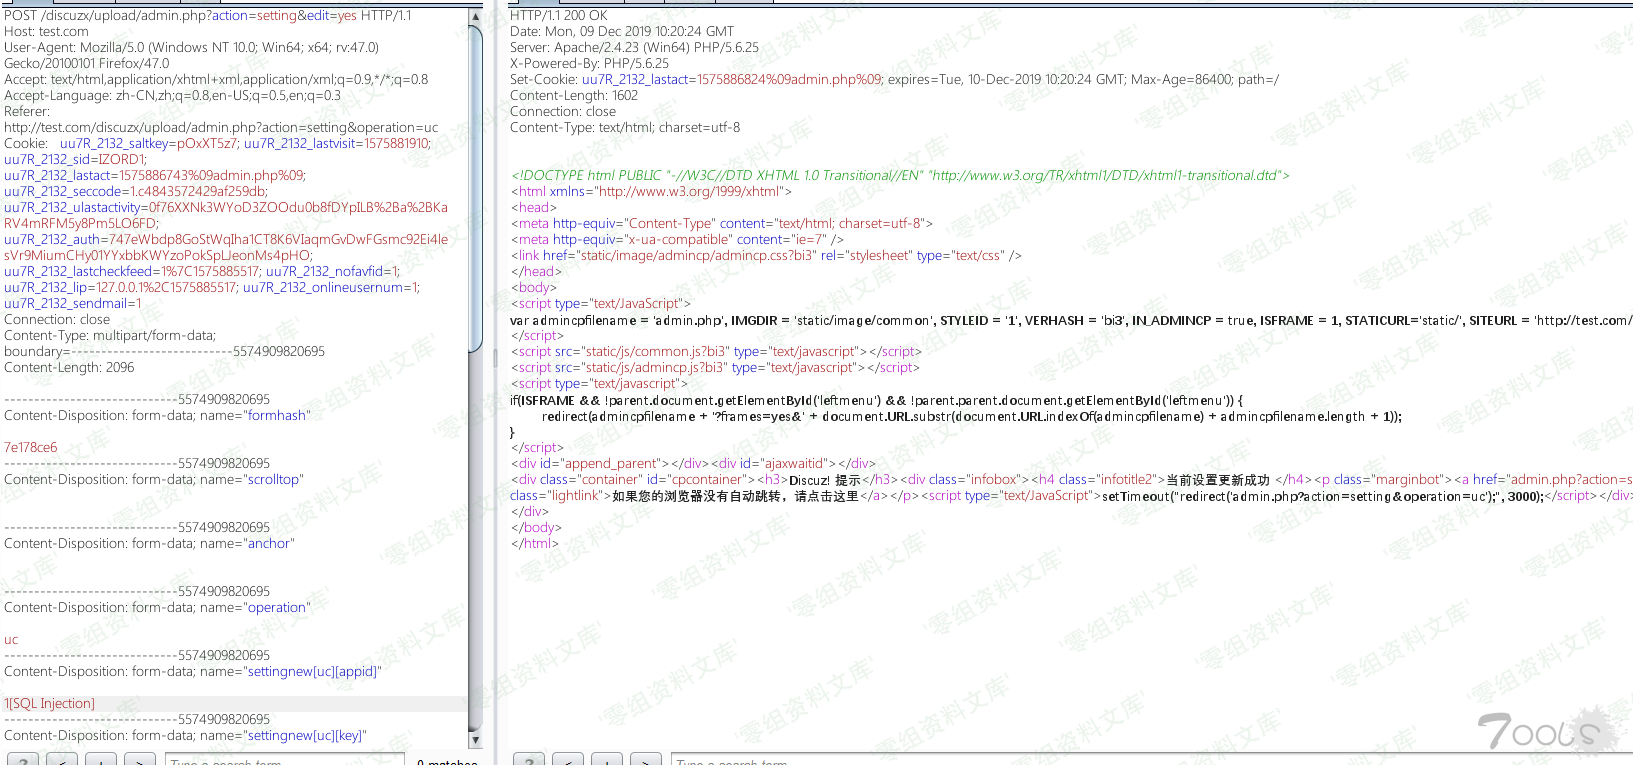Click the uu7R_2132_sid cookie entry
Image resolution: width=1633 pixels, height=765 pixels.
click(x=75, y=159)
